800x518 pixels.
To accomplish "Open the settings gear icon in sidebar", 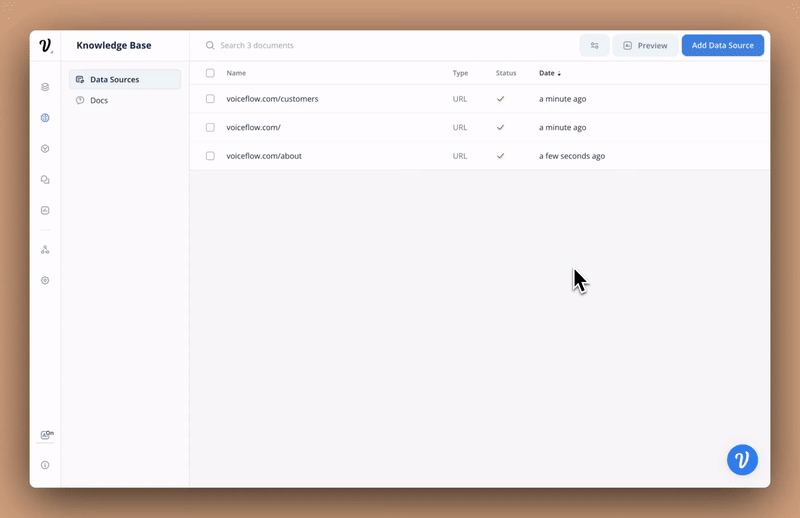I will point(45,280).
